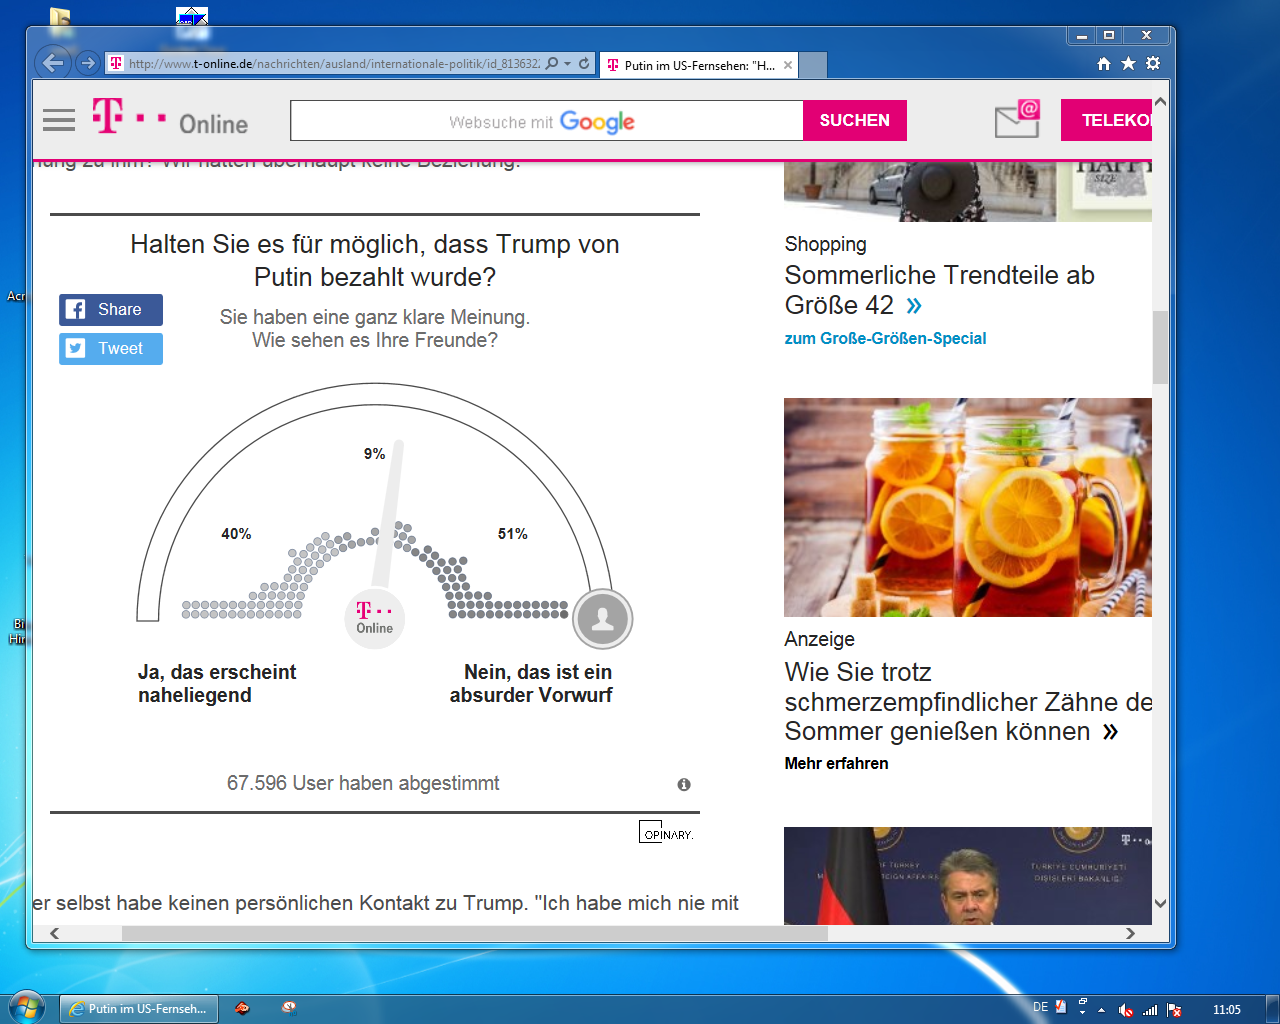This screenshot has height=1024, width=1280.
Task: Click the Websuche Google search field
Action: point(546,121)
